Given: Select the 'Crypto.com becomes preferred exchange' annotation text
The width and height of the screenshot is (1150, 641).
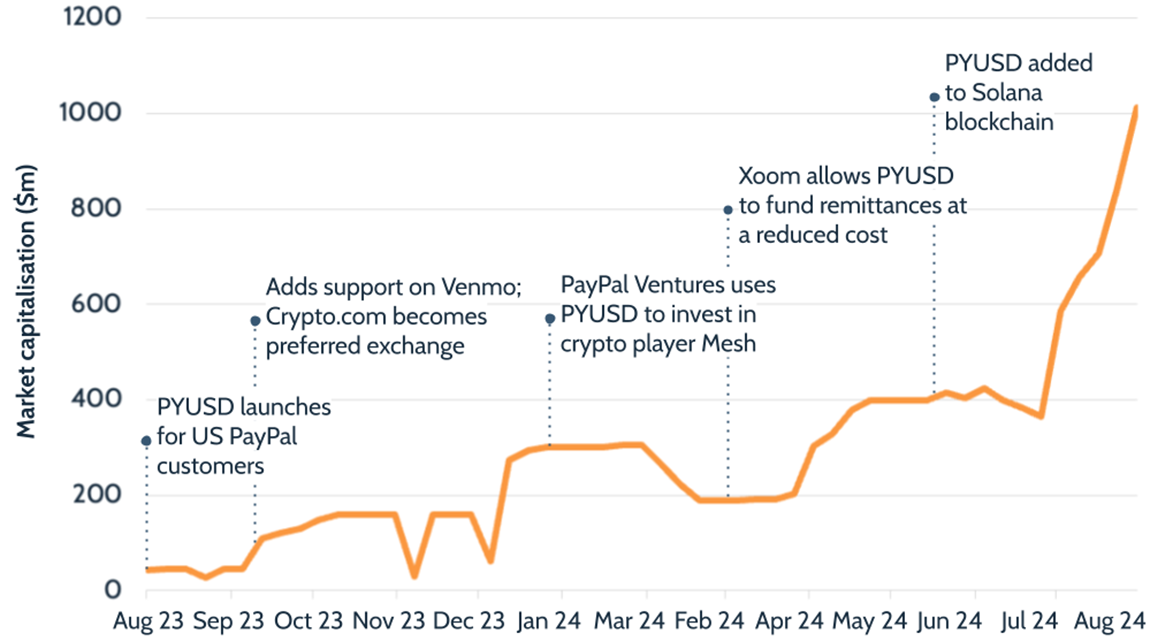Looking at the screenshot, I should (x=375, y=332).
